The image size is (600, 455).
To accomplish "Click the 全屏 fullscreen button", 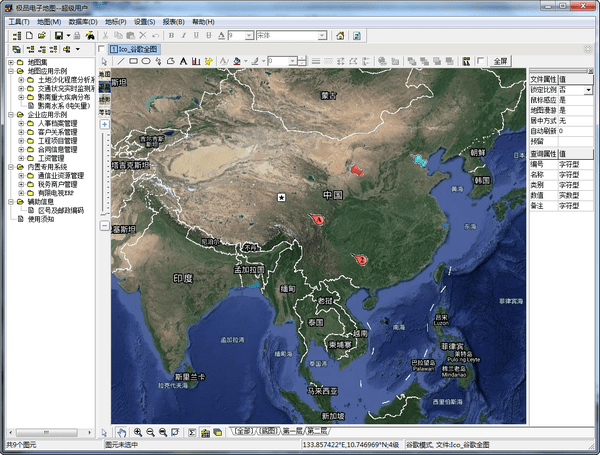I will pyautogui.click(x=501, y=61).
